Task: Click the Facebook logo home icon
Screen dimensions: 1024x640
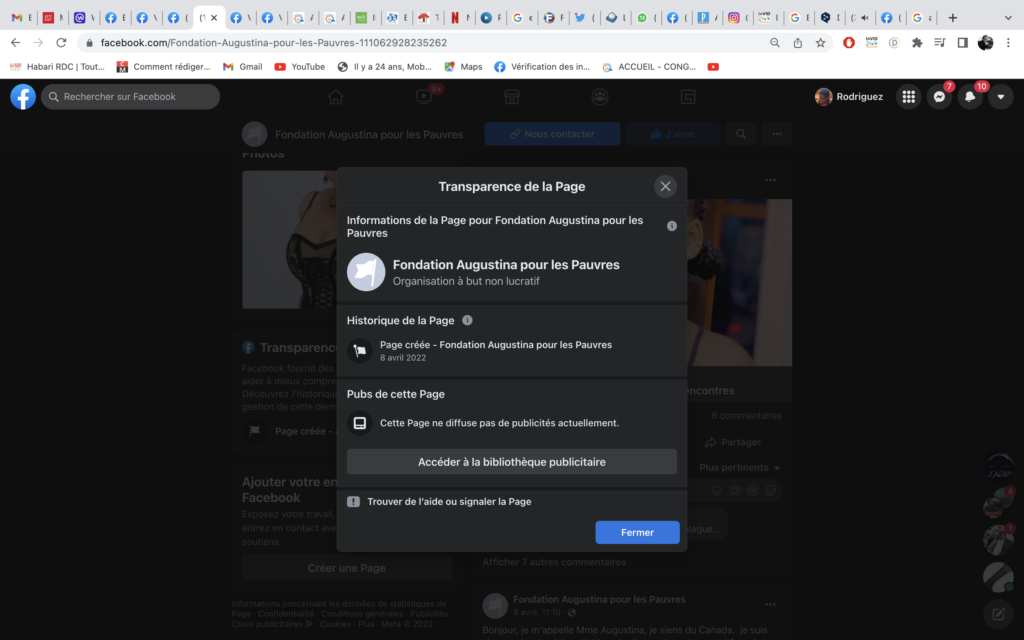Action: tap(23, 97)
